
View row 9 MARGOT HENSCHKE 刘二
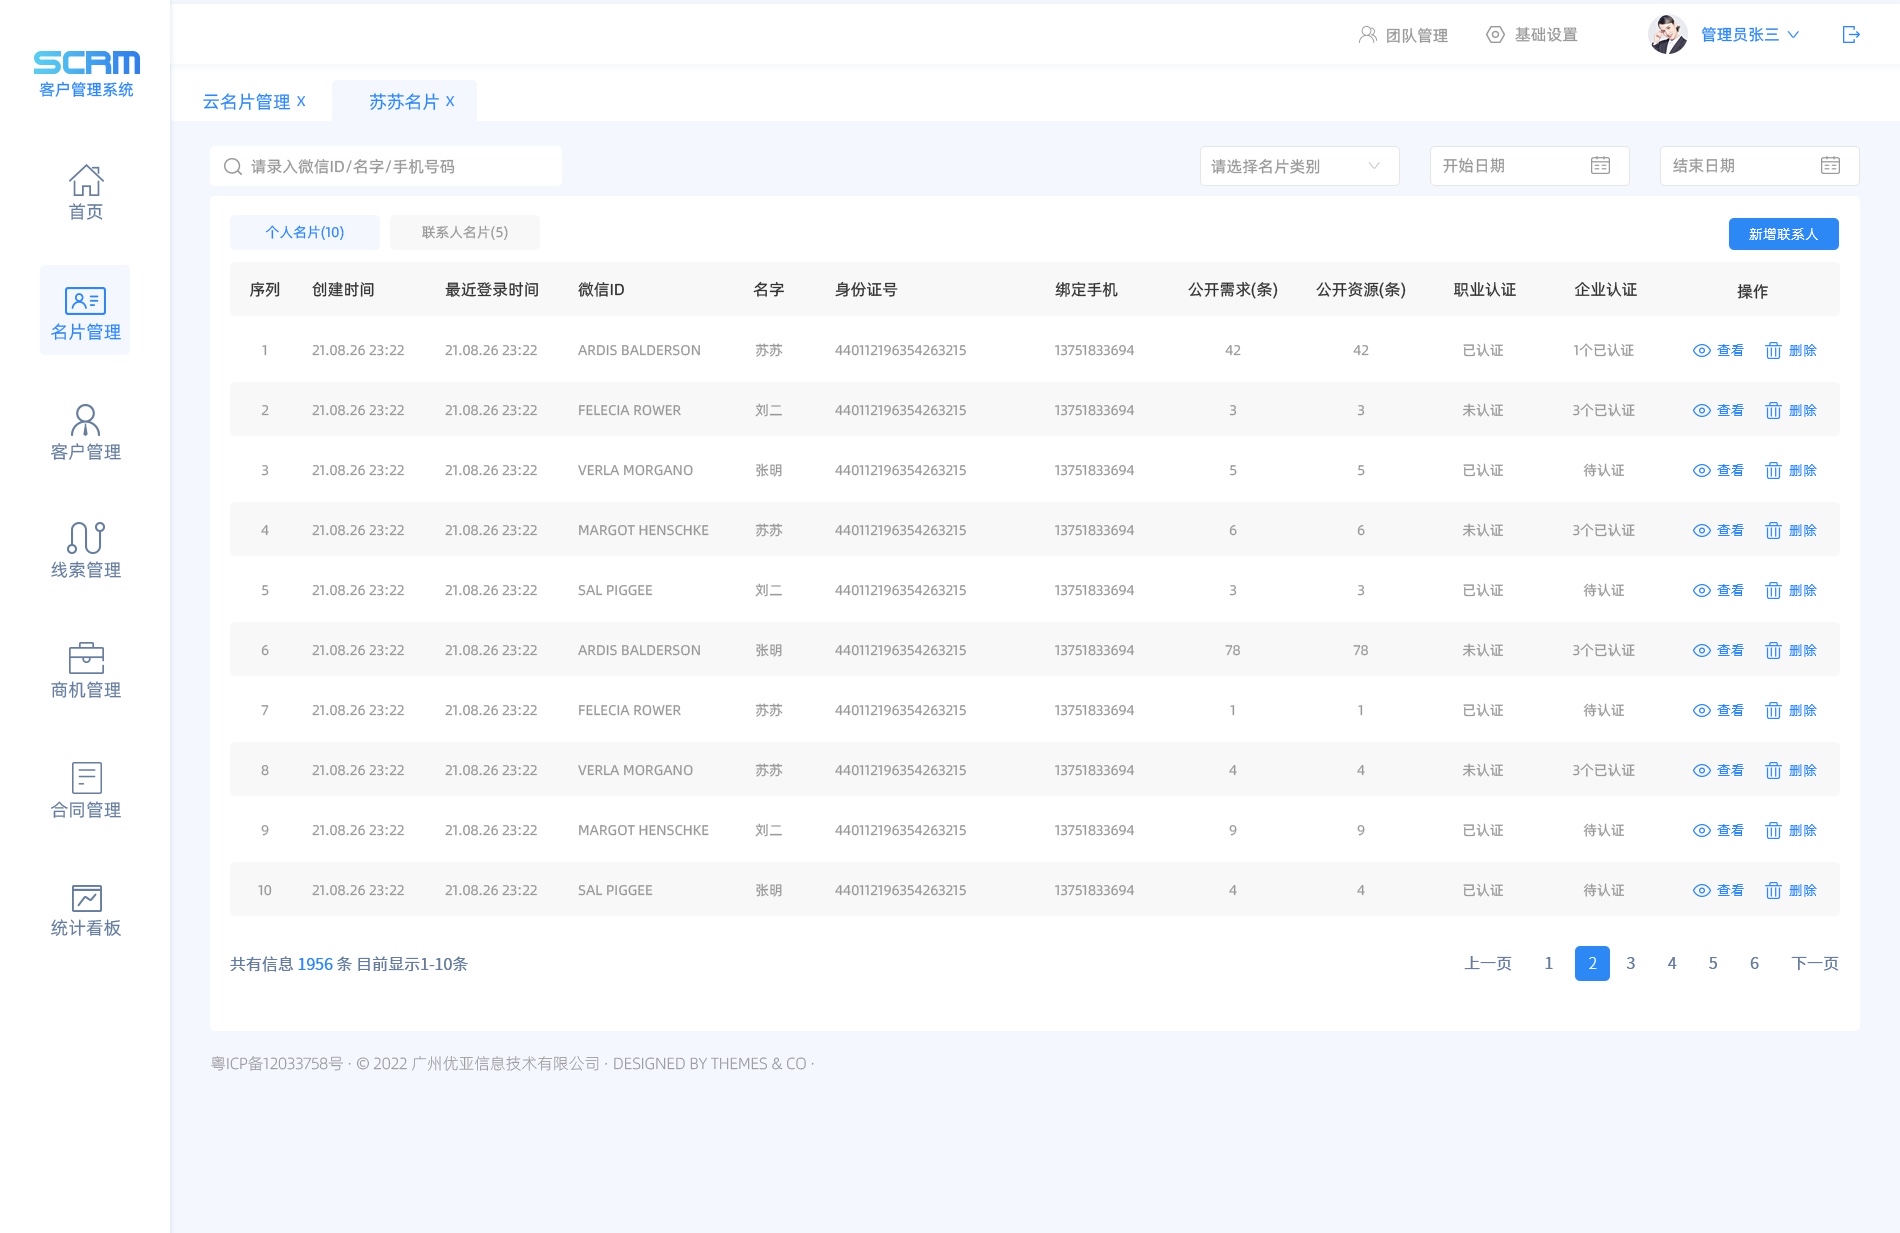click(1718, 830)
